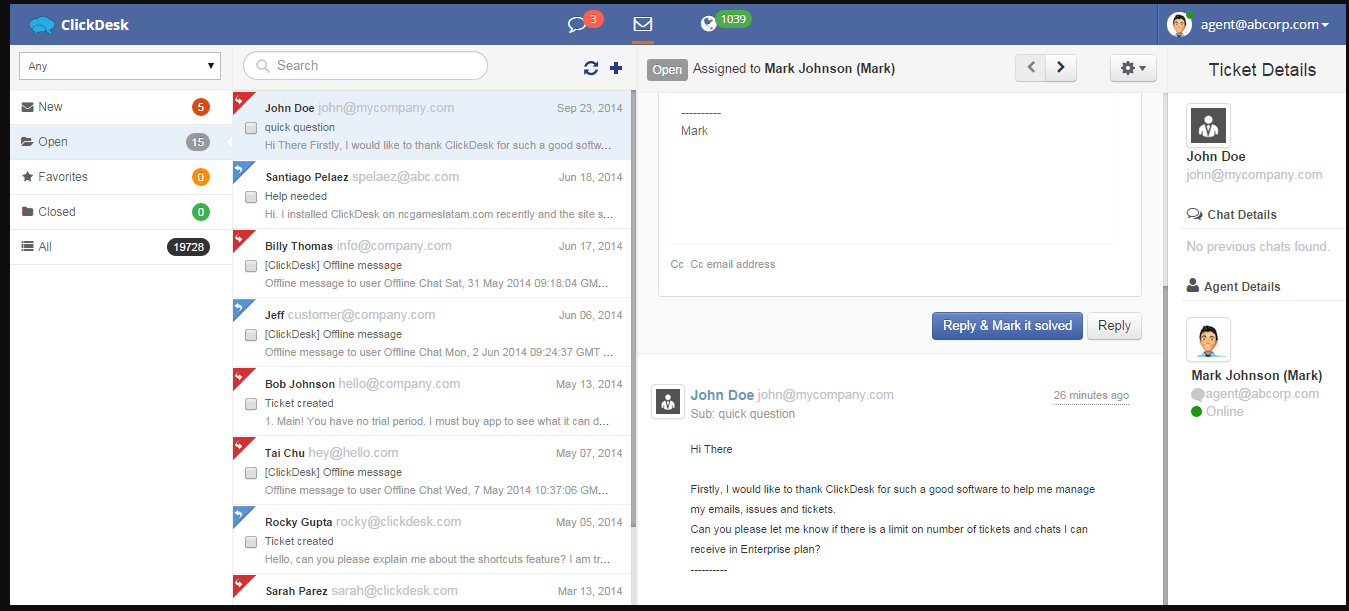Image resolution: width=1349 pixels, height=611 pixels.
Task: Open Help needed ticket from Santiago Pelaez
Action: click(432, 194)
